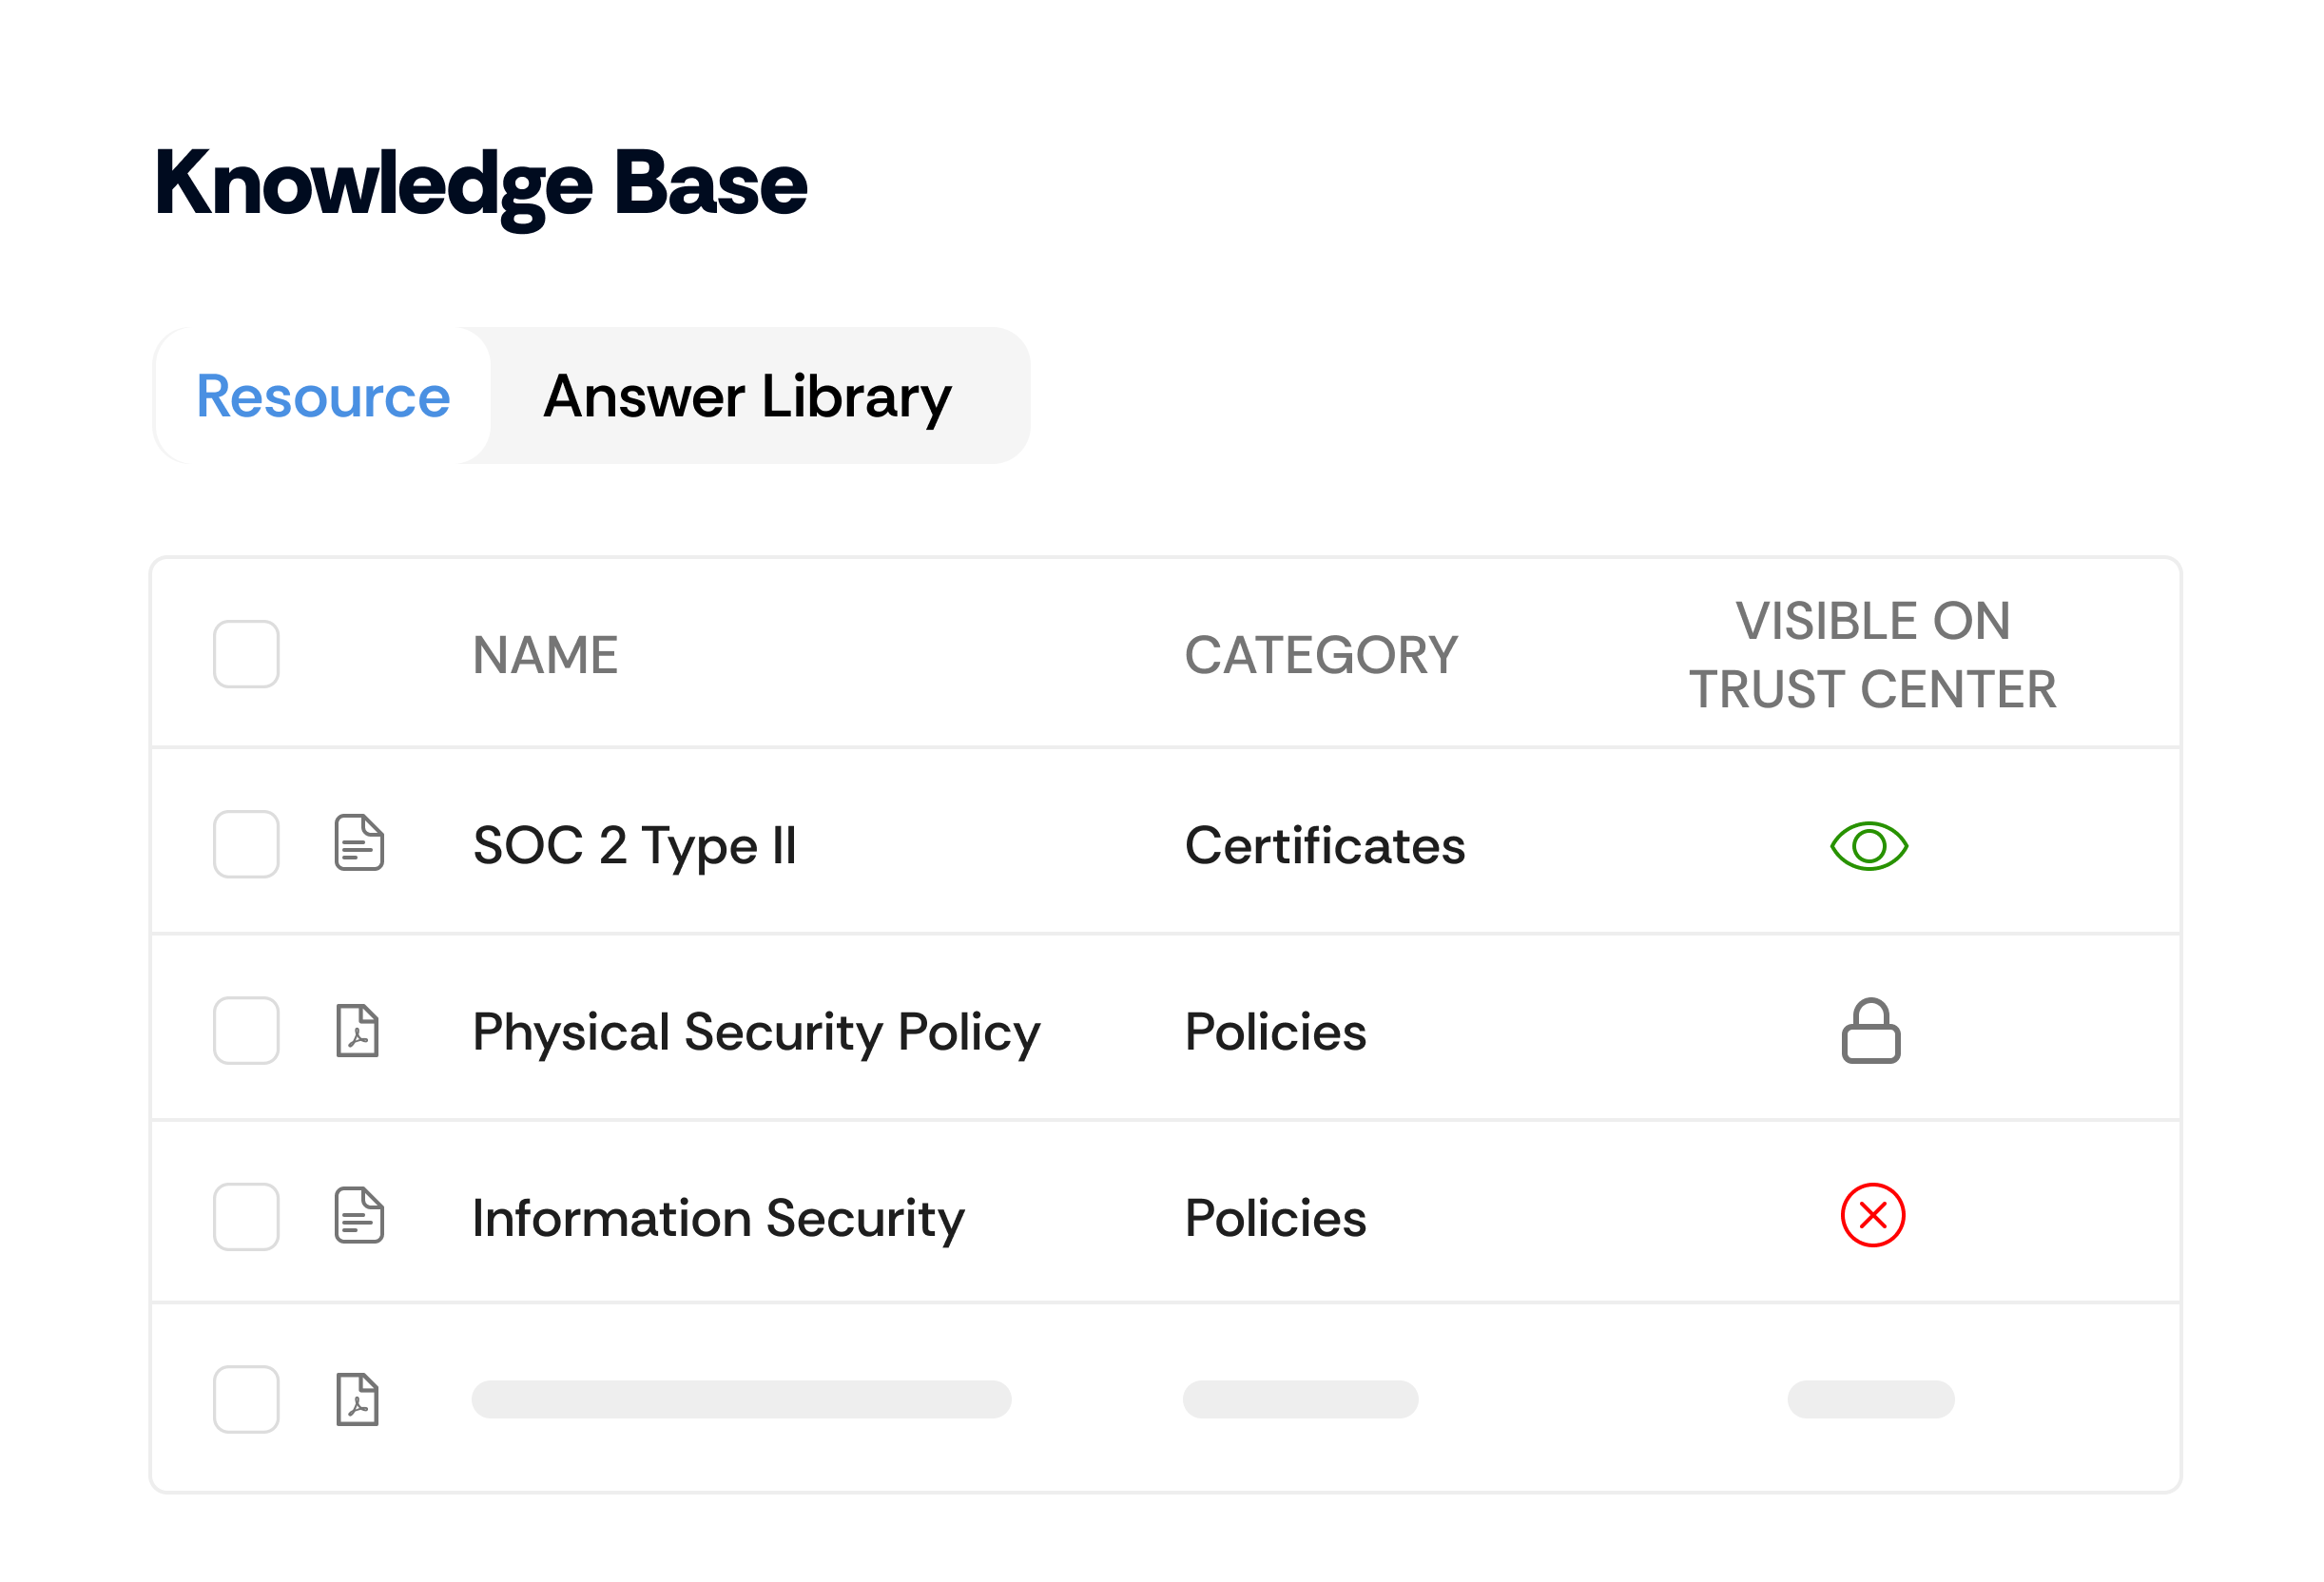Screen dimensions: 2324x1582
Task: Tick the checkbox in the placeholder row
Action: click(x=246, y=1399)
